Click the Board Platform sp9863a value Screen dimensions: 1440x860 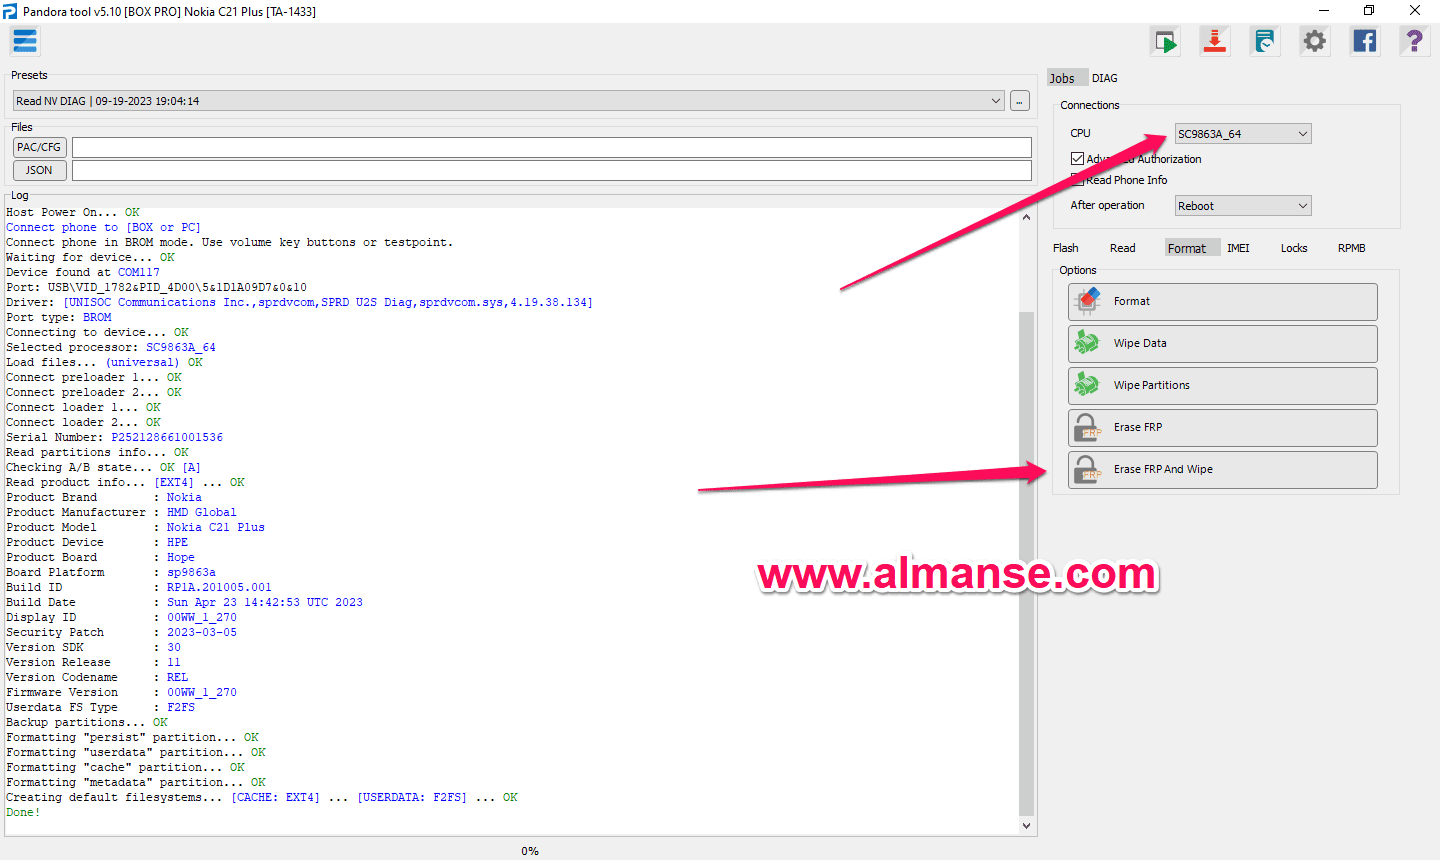coord(191,572)
